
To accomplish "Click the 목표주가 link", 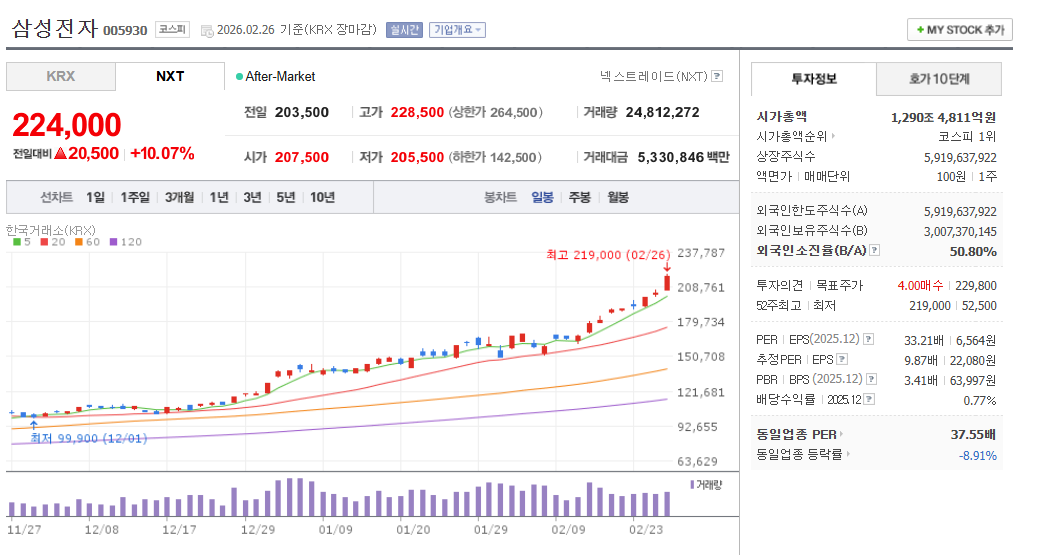I will 840,285.
